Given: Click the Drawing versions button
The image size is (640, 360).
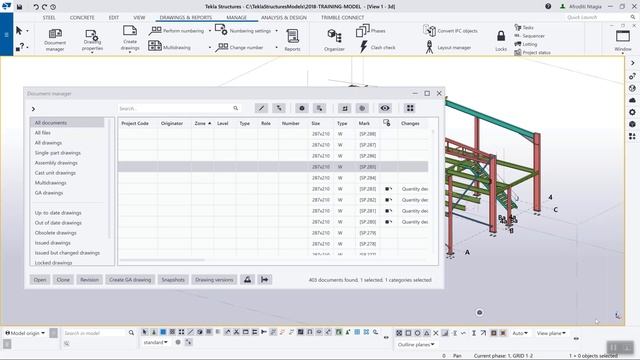Looking at the screenshot, I should point(214,280).
